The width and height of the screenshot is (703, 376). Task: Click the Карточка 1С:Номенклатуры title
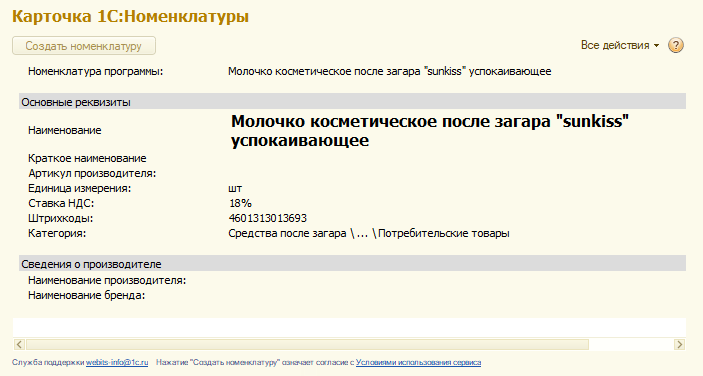coord(130,17)
